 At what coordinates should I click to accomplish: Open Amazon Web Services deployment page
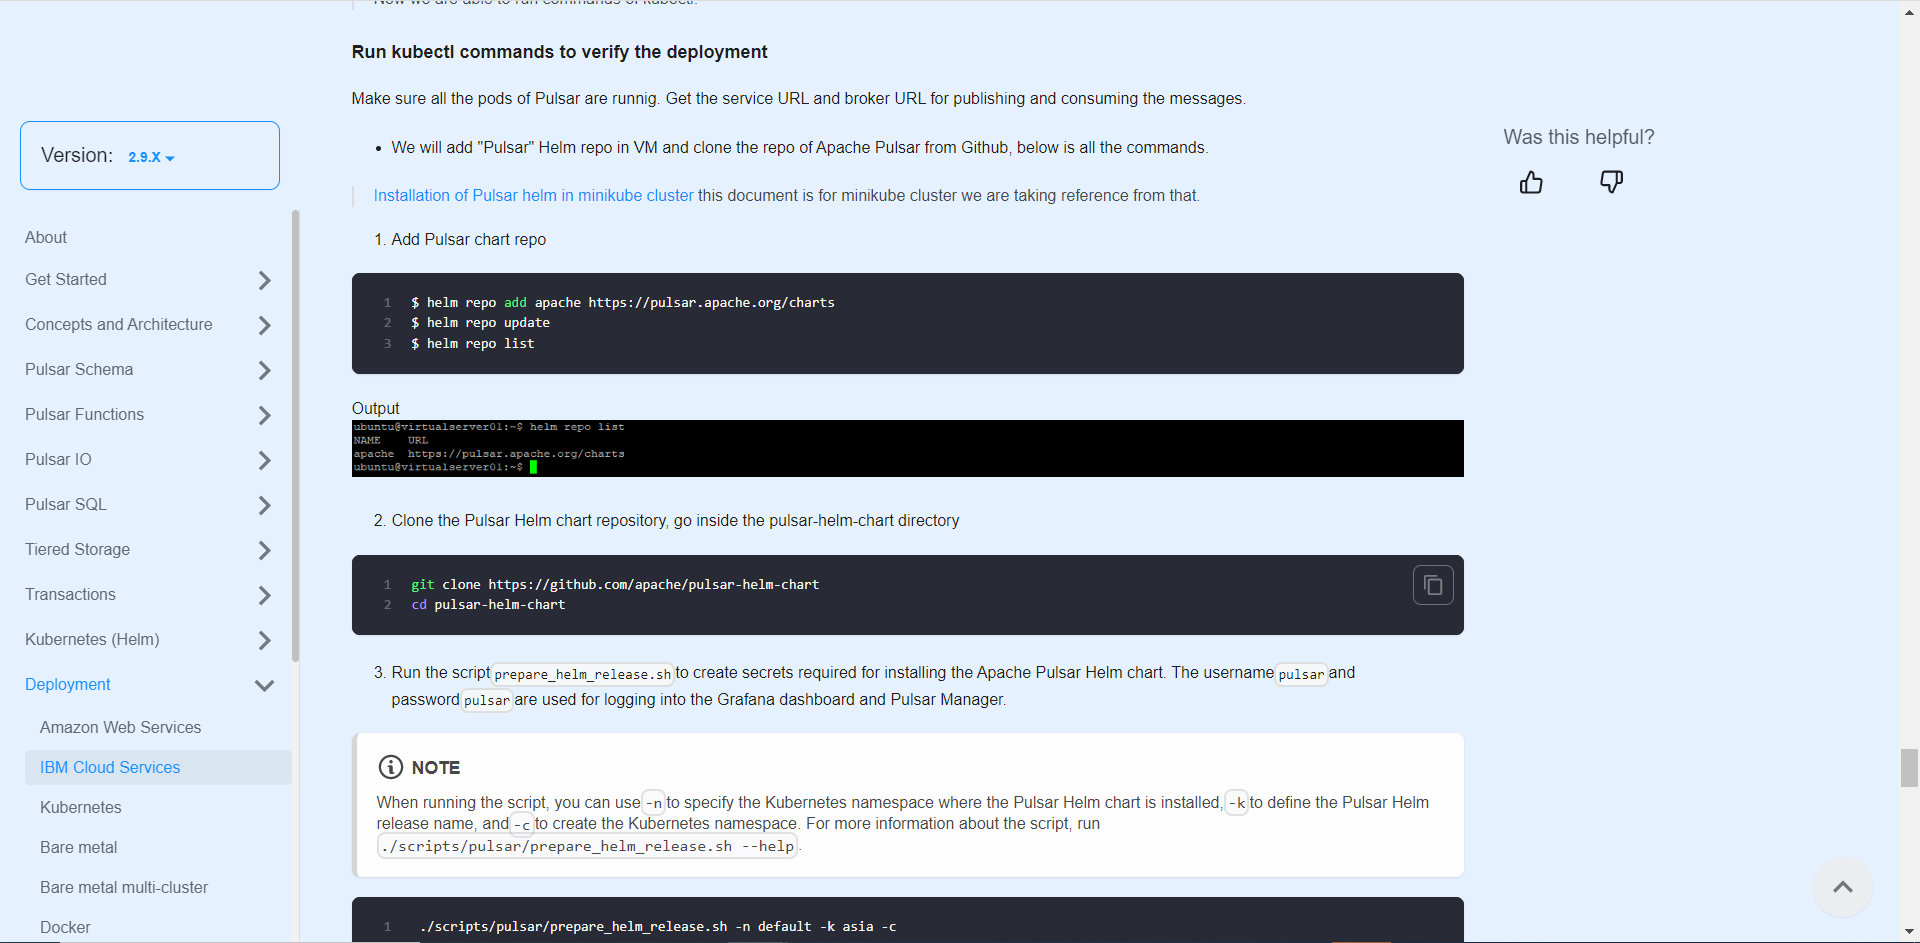pos(120,727)
